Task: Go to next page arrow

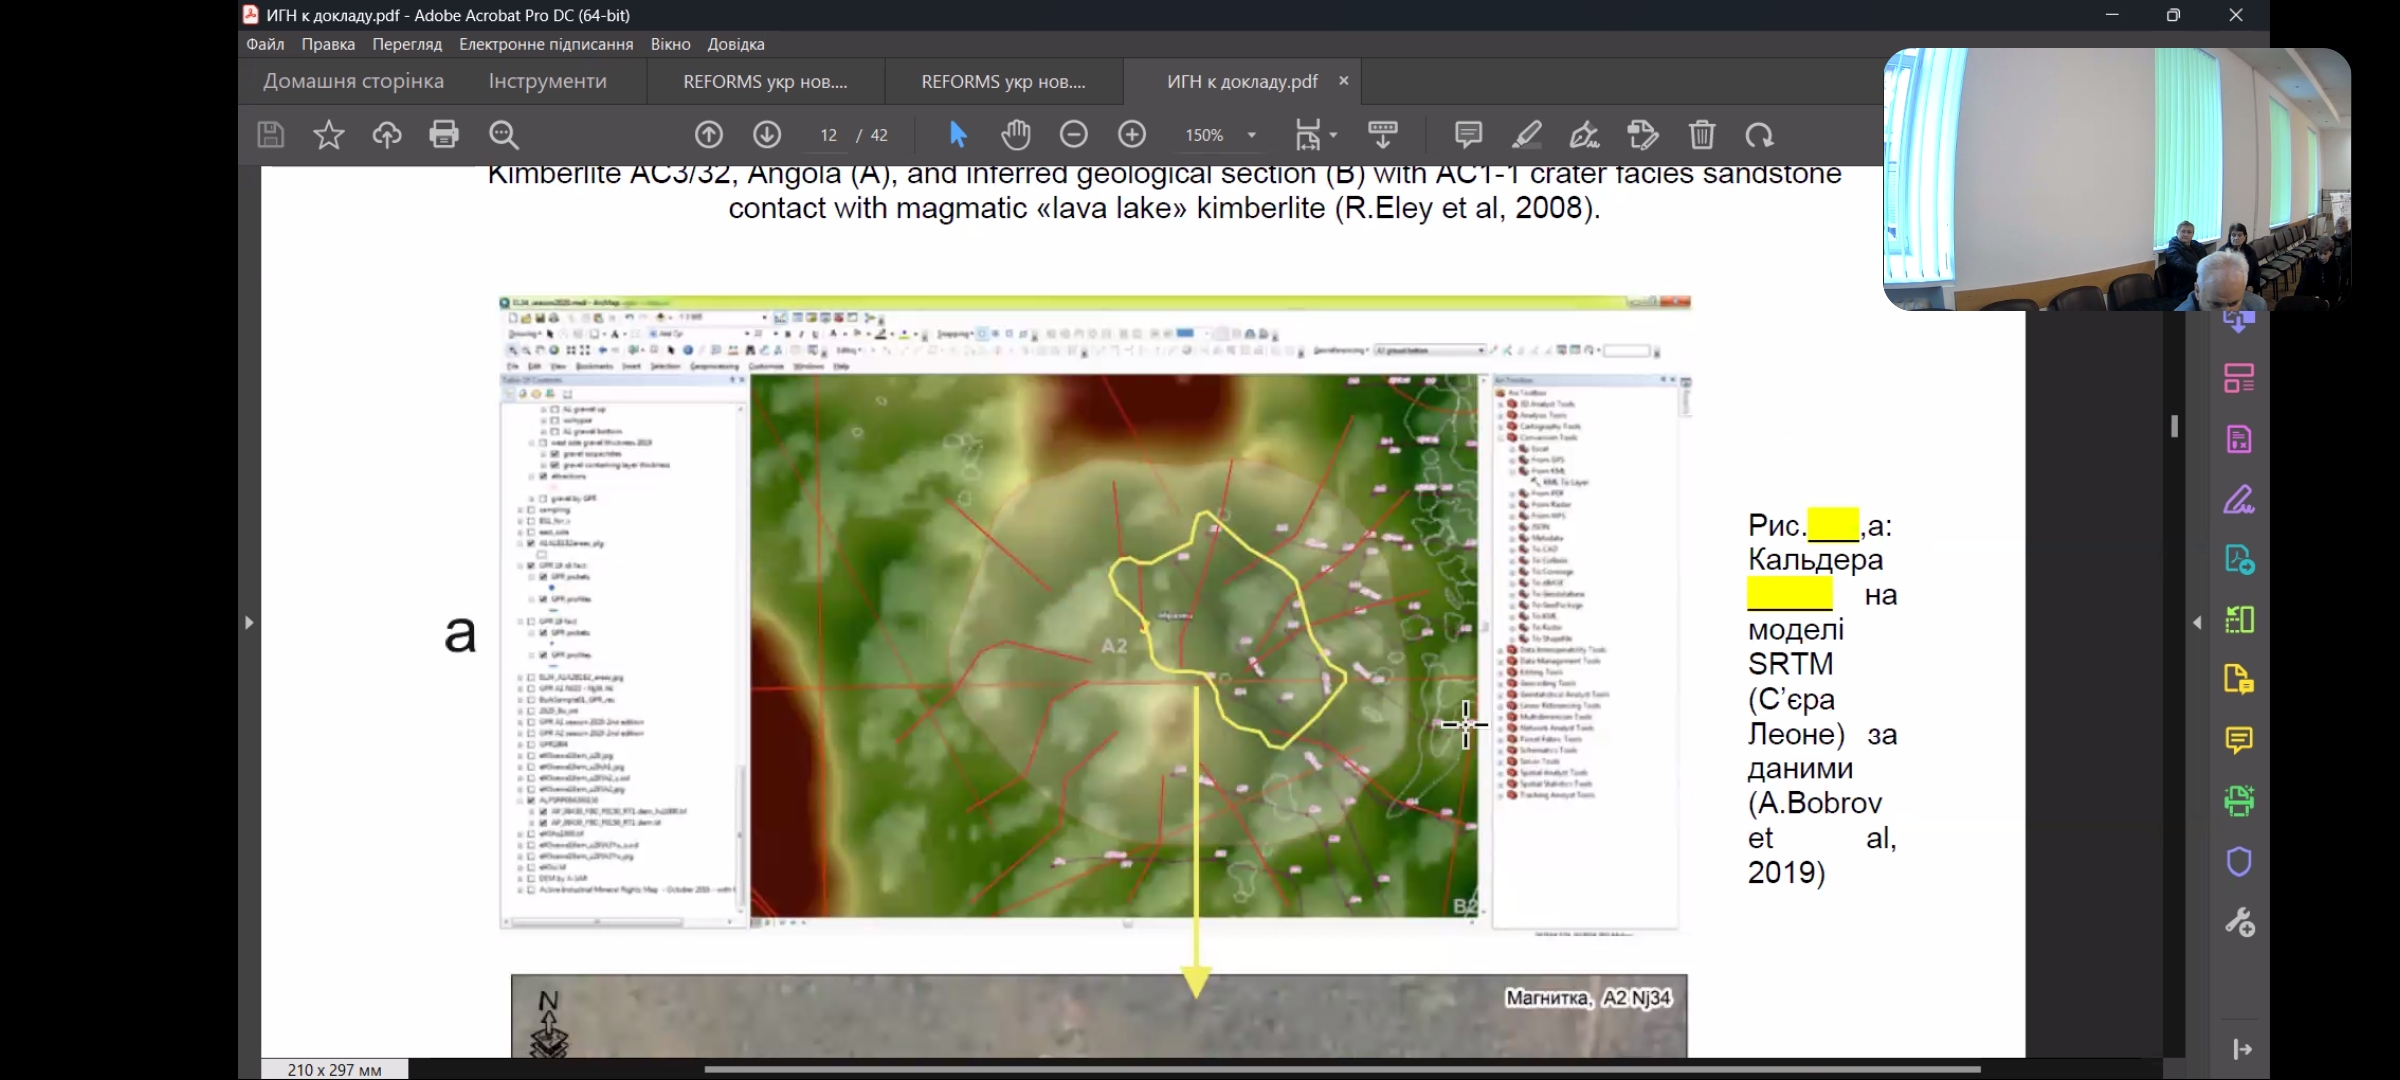Action: pos(767,134)
